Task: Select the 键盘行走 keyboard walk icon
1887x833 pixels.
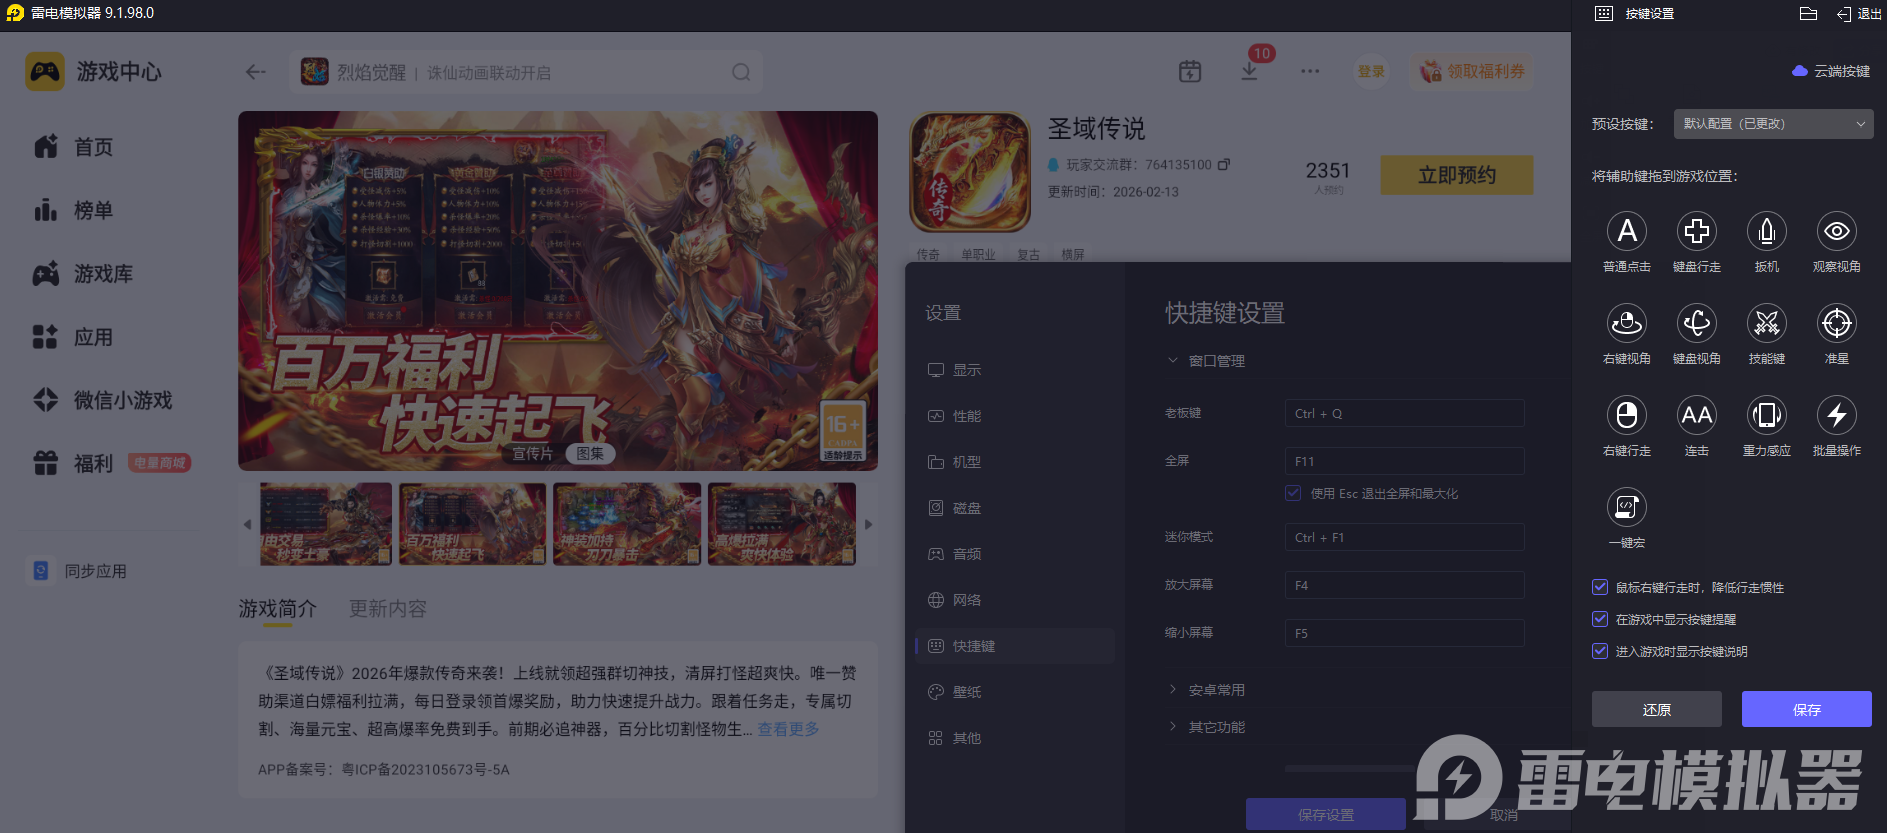Action: [x=1697, y=231]
